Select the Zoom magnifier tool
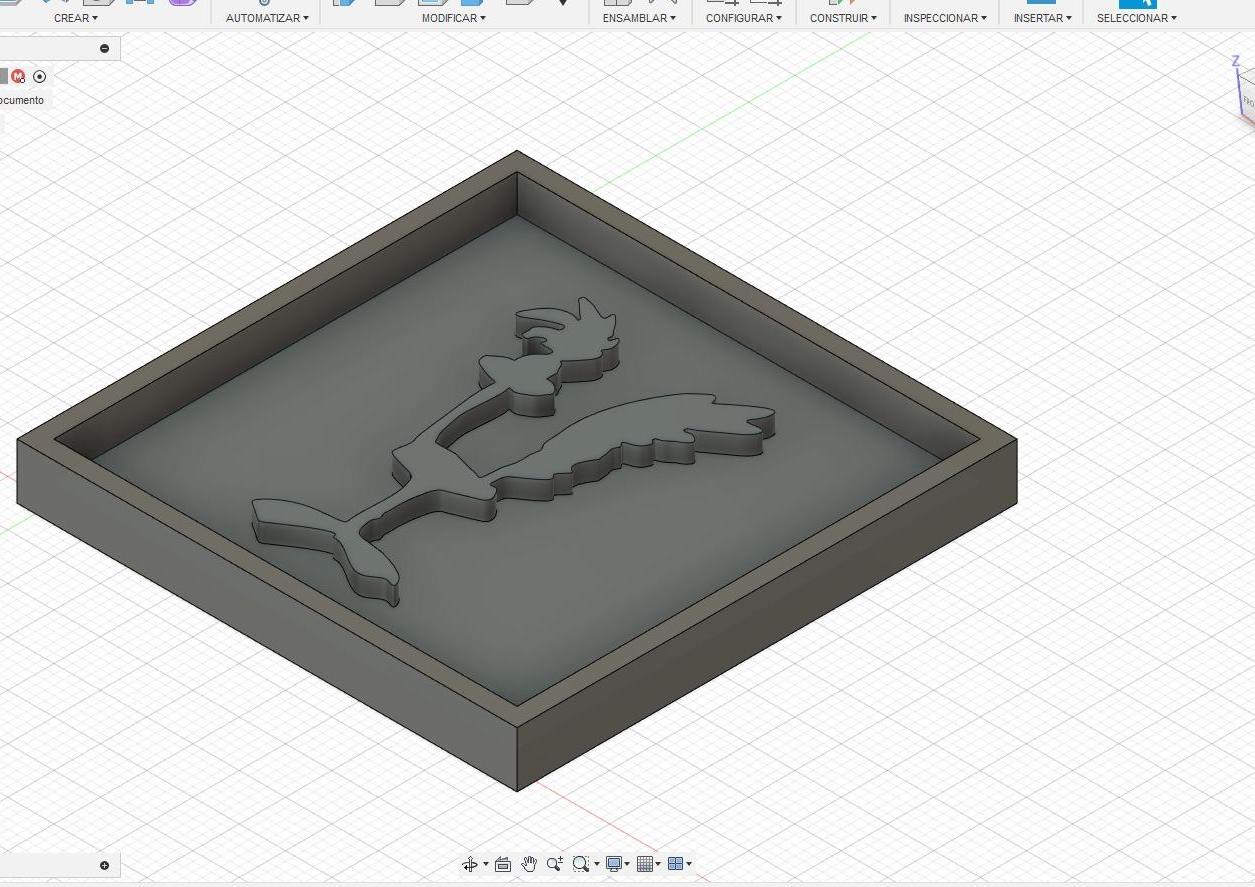1255x887 pixels. pyautogui.click(x=555, y=864)
